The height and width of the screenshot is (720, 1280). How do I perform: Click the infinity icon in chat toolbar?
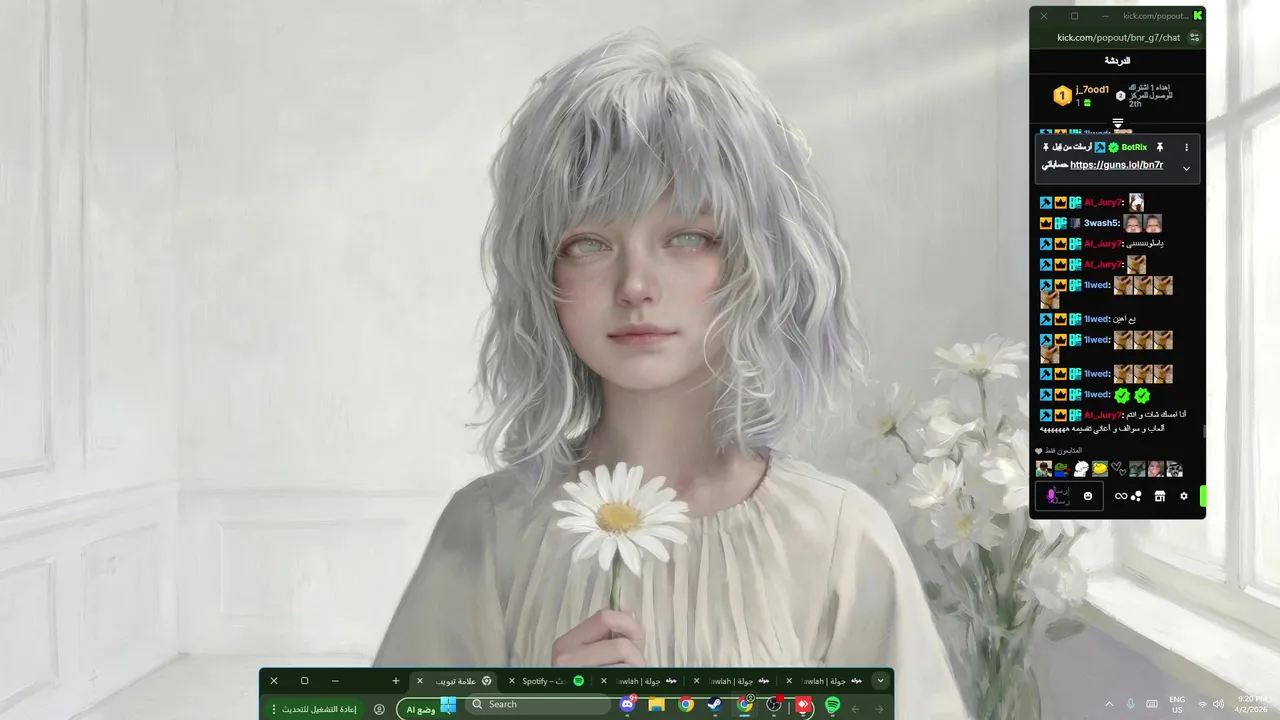(1121, 496)
